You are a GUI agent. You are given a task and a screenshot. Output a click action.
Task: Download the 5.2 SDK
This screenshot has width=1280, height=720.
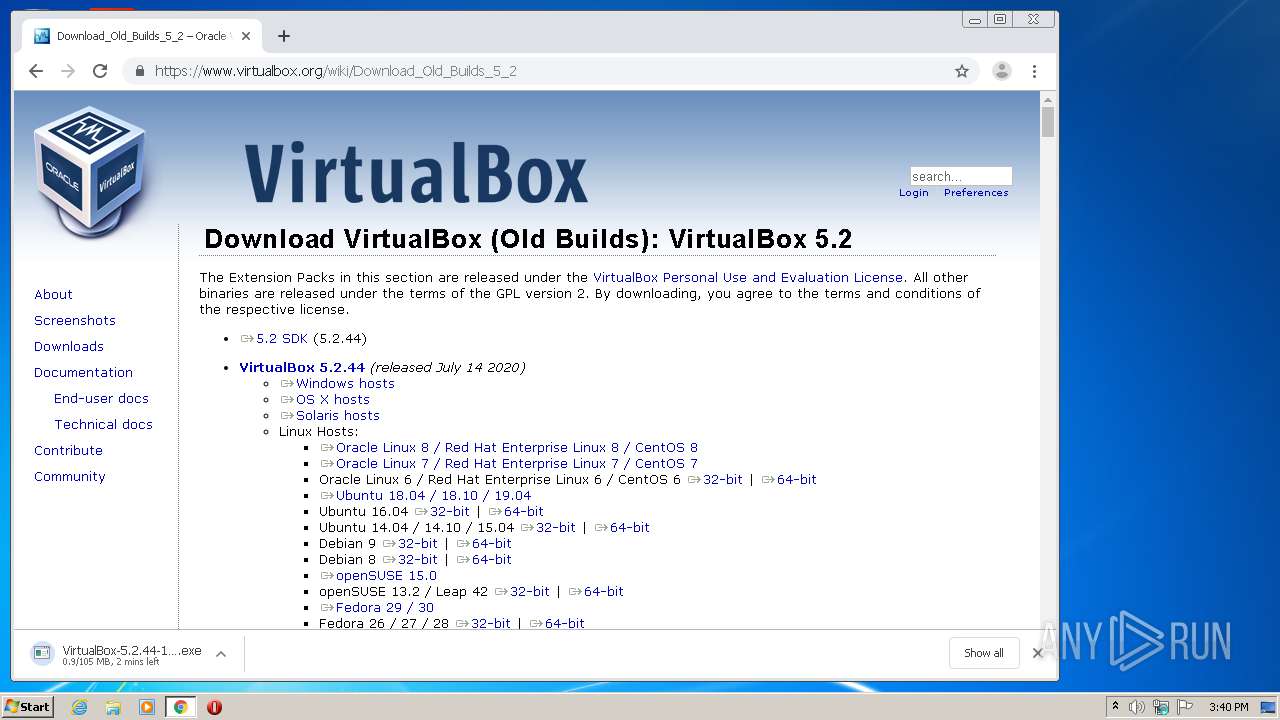pyautogui.click(x=274, y=339)
